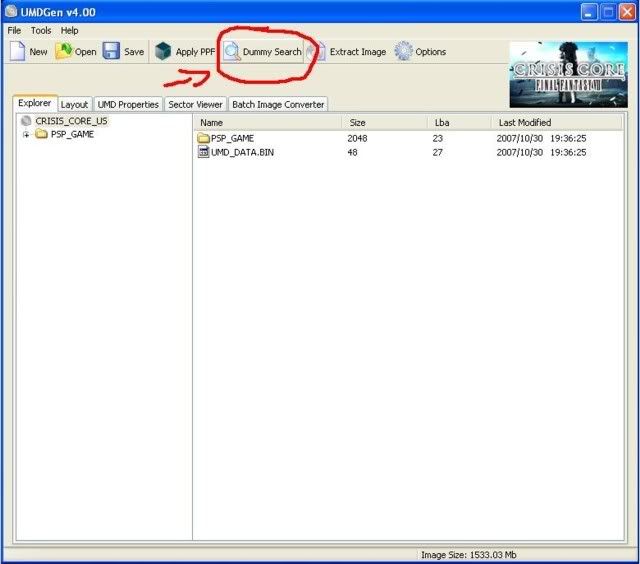The image size is (640, 564).
Task: Open the Sector Viewer tab
Action: click(x=195, y=104)
